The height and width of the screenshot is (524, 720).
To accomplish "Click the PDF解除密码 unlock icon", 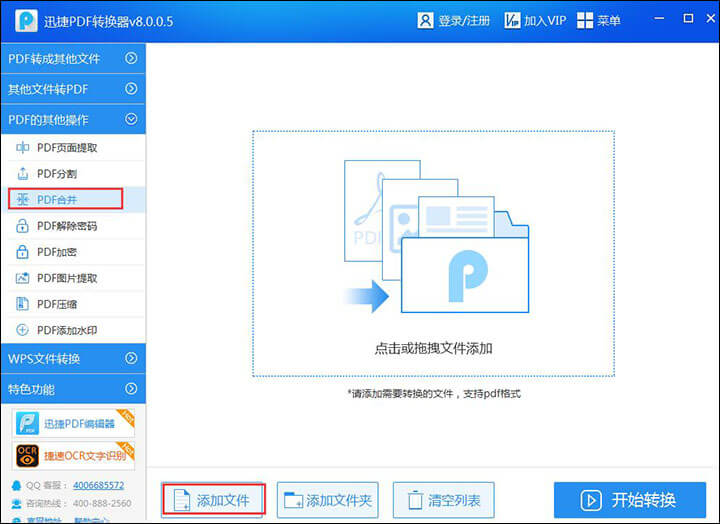I will (22, 225).
